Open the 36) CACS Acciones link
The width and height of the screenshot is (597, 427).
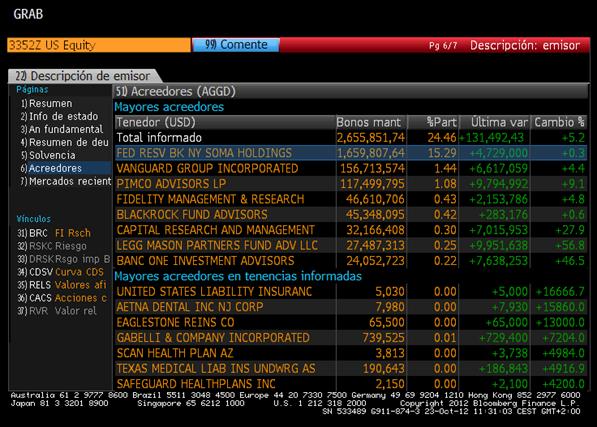coord(62,298)
